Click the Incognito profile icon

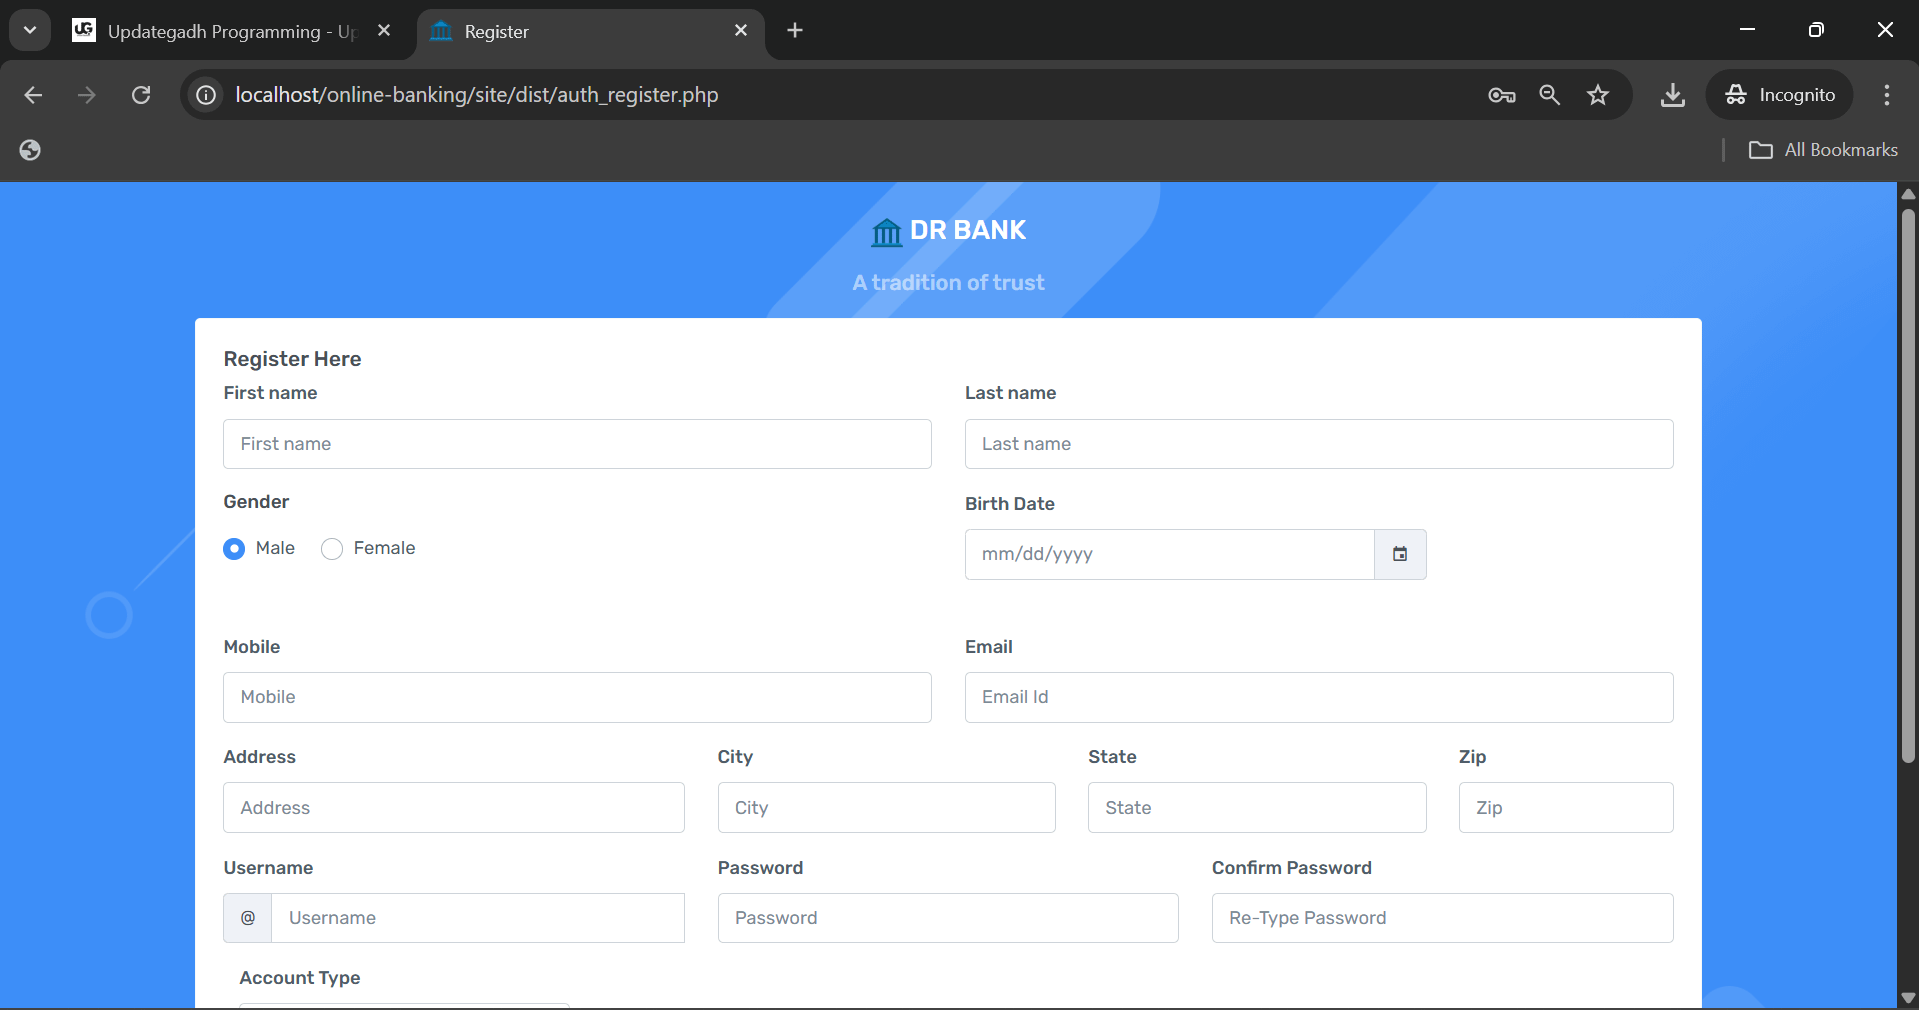tap(1737, 95)
